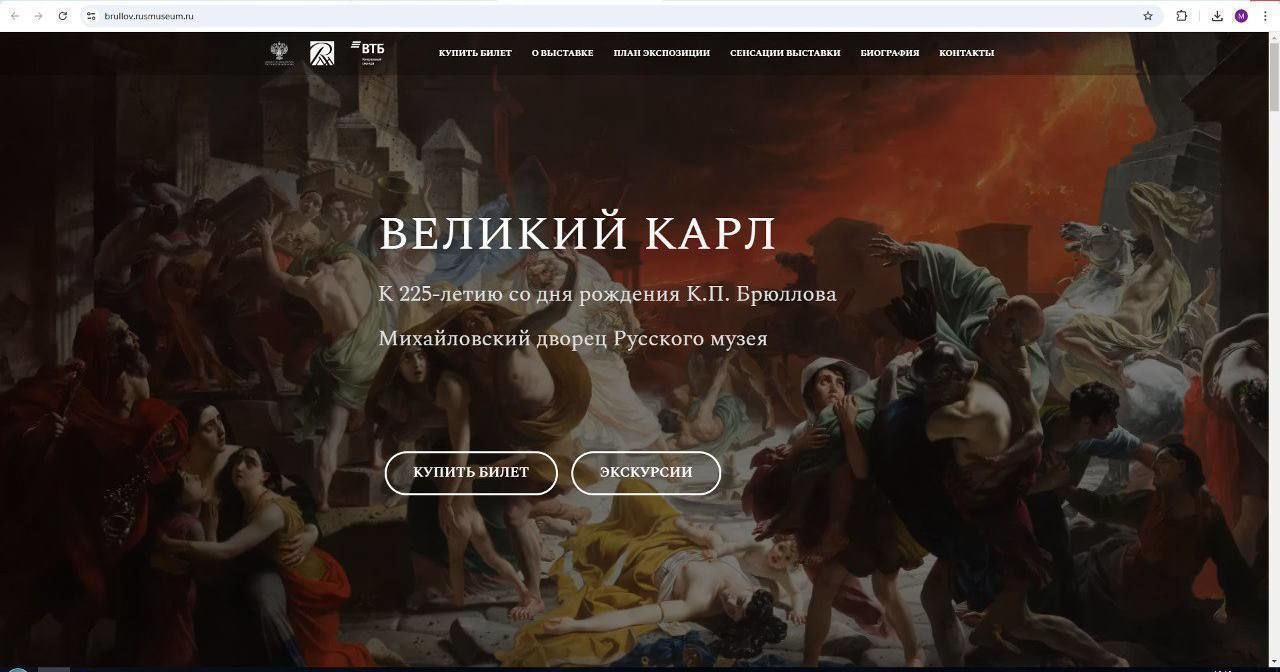Viewport: 1280px width, 672px height.
Task: Click the browser forward arrow
Action: point(38,16)
